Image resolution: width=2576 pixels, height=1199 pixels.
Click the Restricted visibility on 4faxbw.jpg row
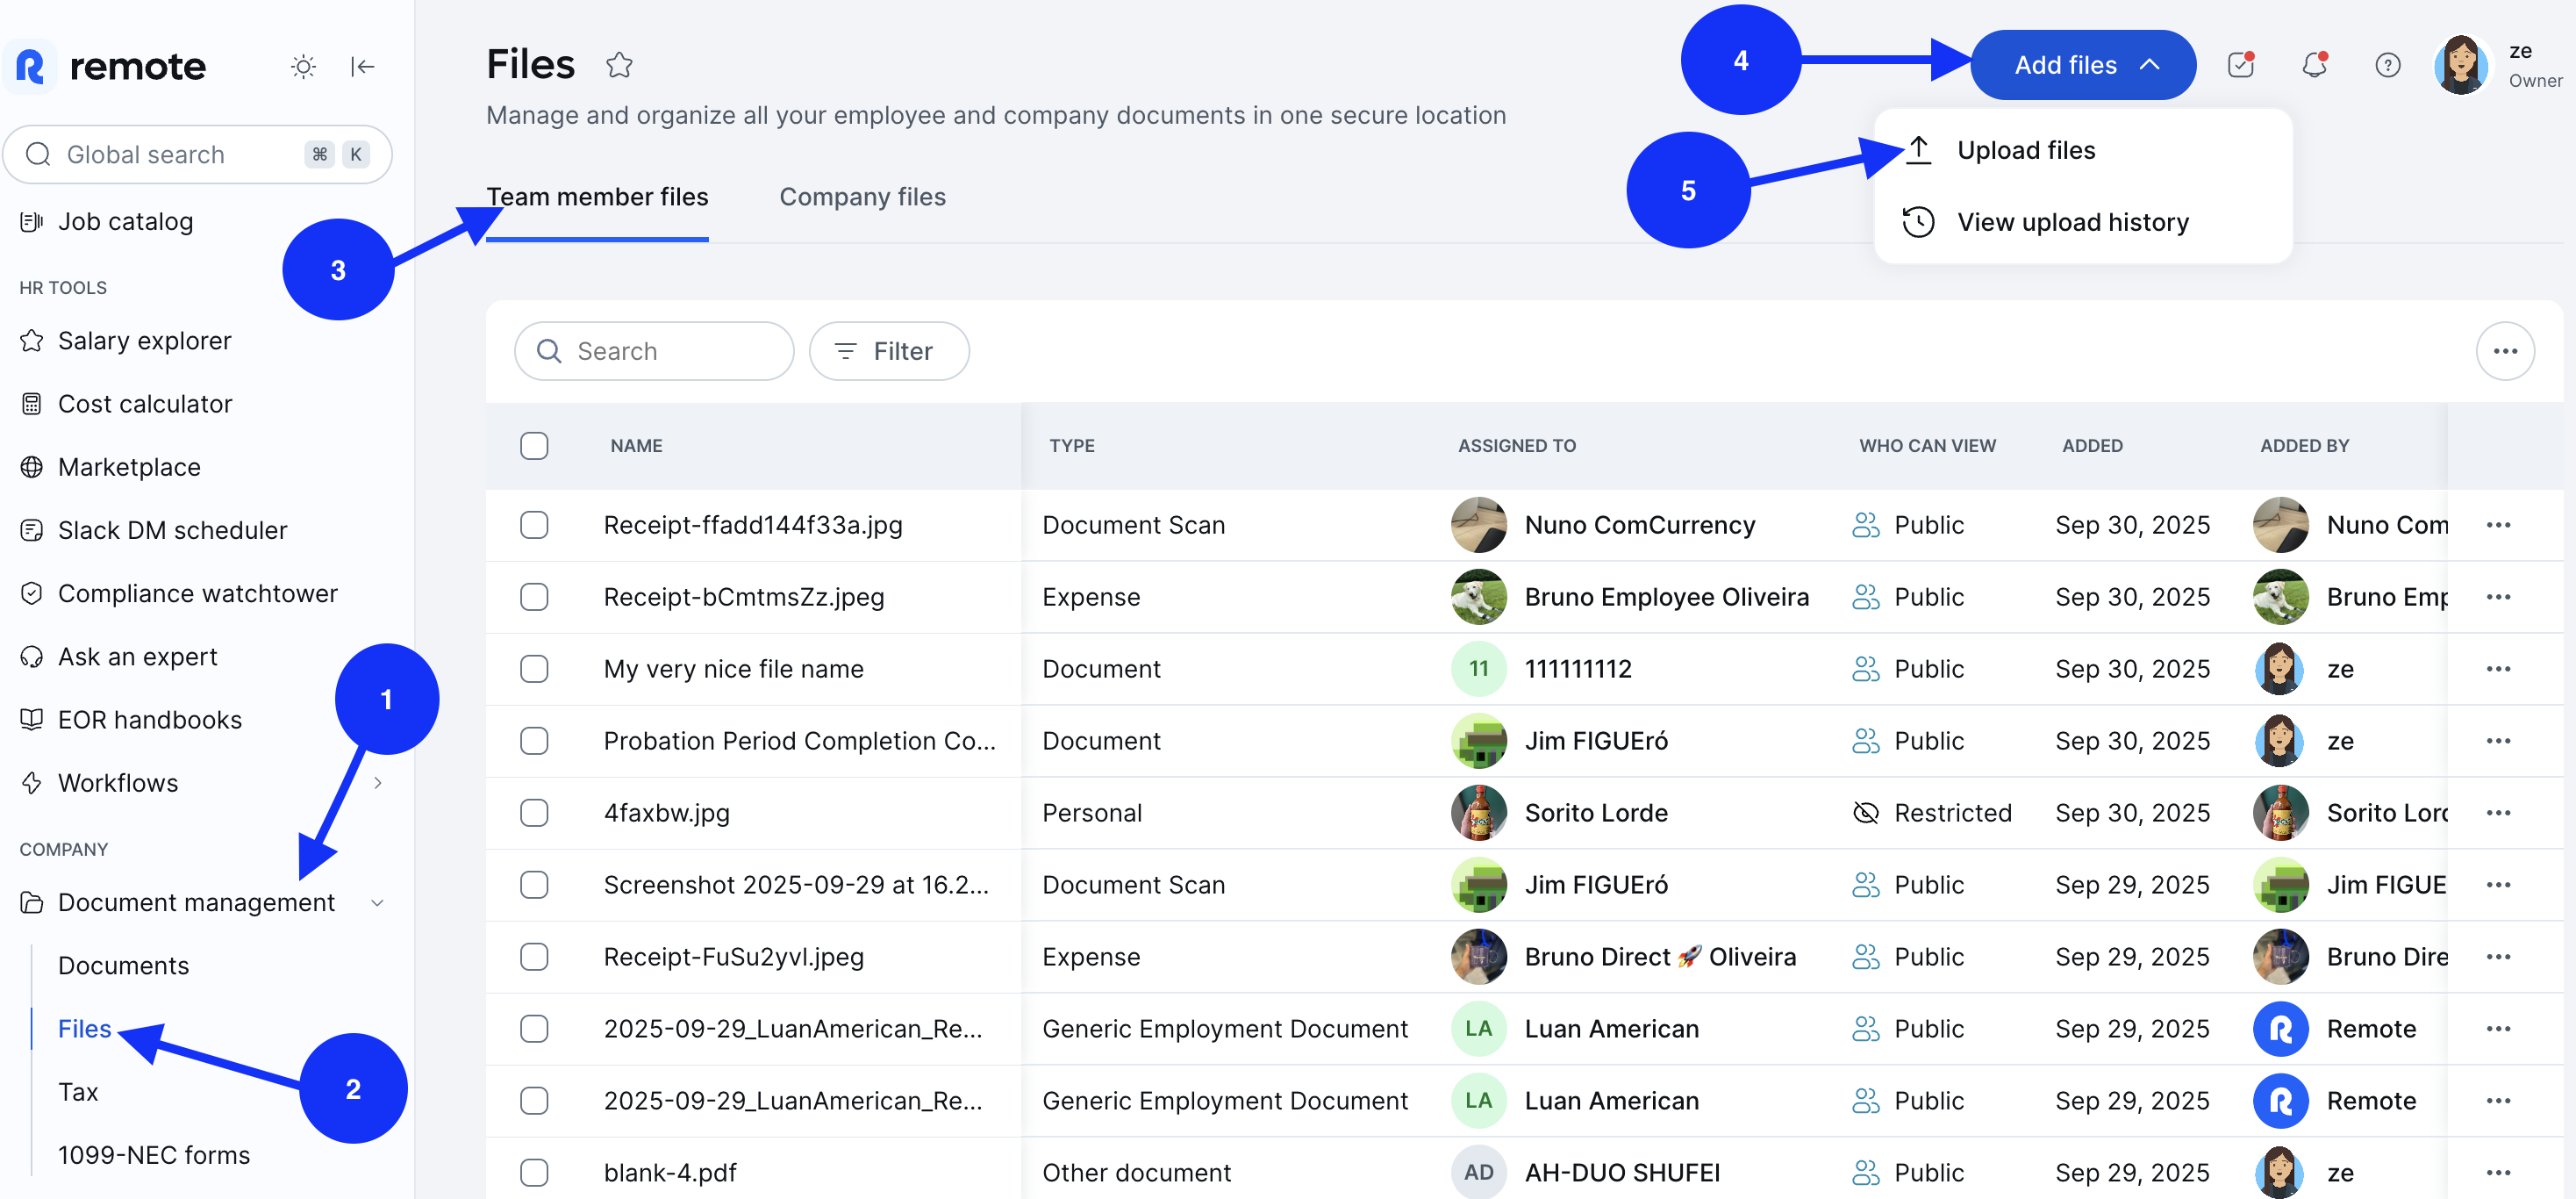point(1931,813)
